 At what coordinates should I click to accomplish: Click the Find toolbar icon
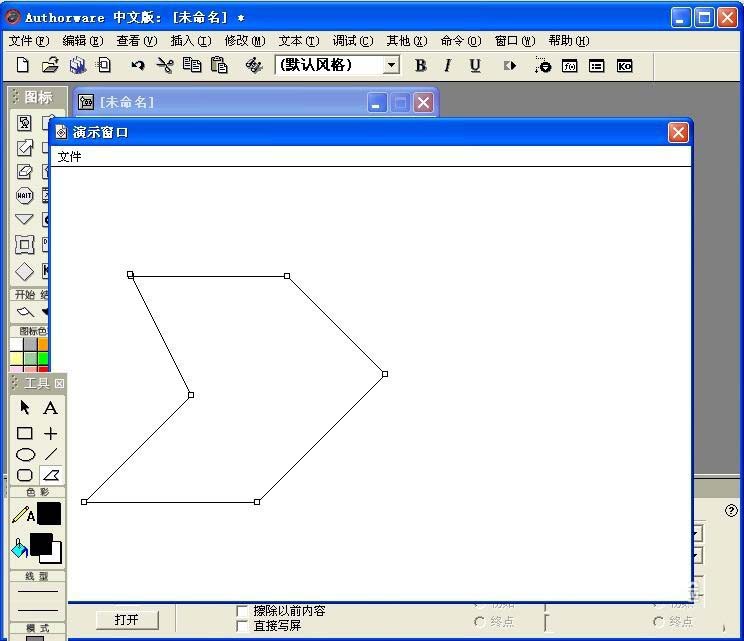click(x=254, y=65)
